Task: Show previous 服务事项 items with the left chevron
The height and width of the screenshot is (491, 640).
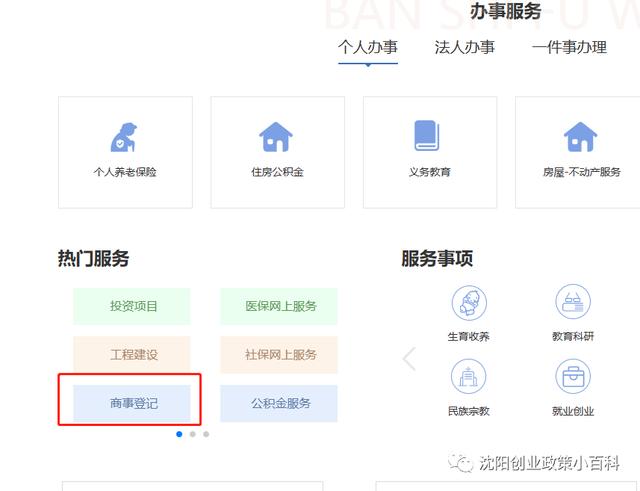Action: pyautogui.click(x=409, y=359)
